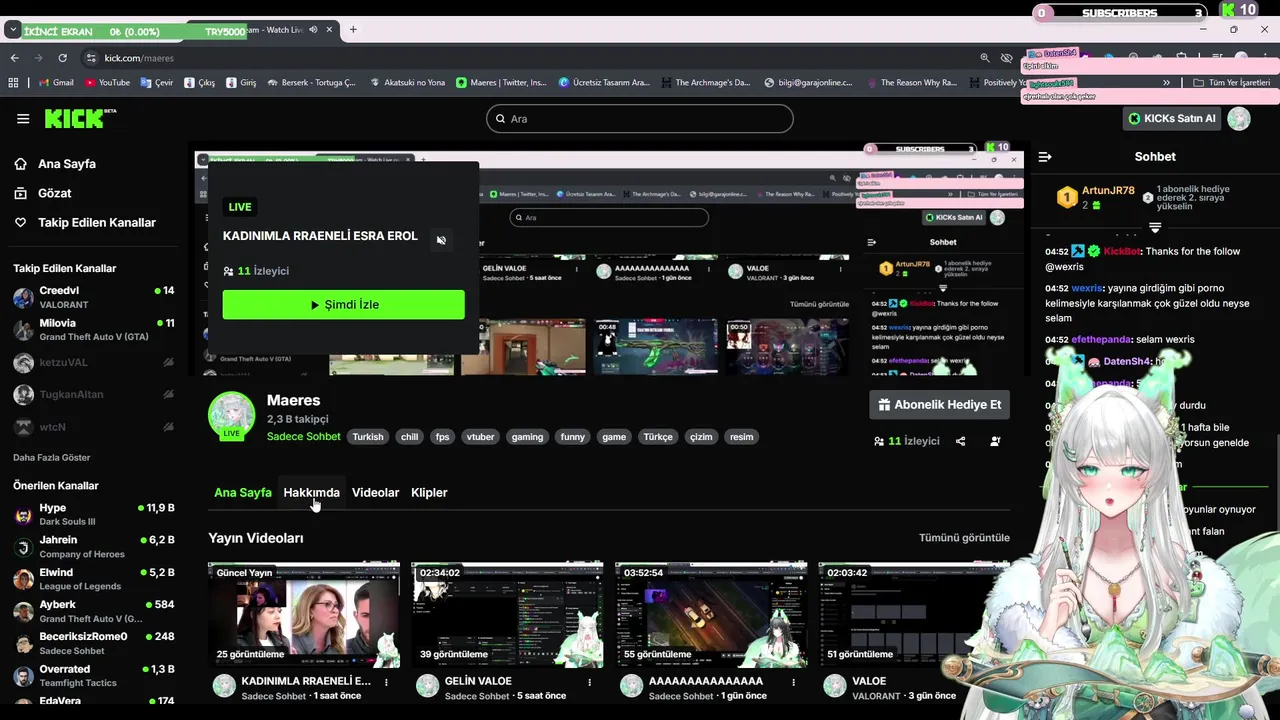Click Maeres channel avatar with LIVE badge
1280x720 pixels.
pos(231,417)
